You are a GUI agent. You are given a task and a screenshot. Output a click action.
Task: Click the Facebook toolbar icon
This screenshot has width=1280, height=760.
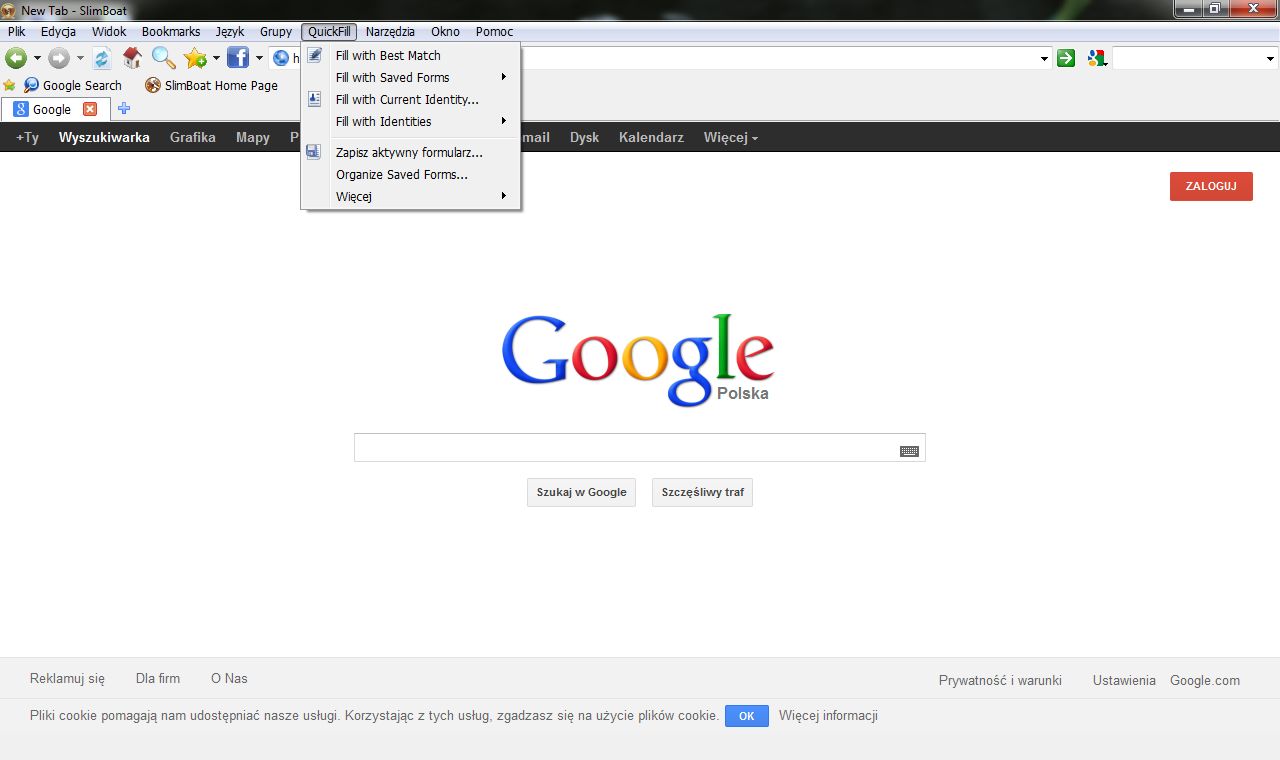(238, 58)
